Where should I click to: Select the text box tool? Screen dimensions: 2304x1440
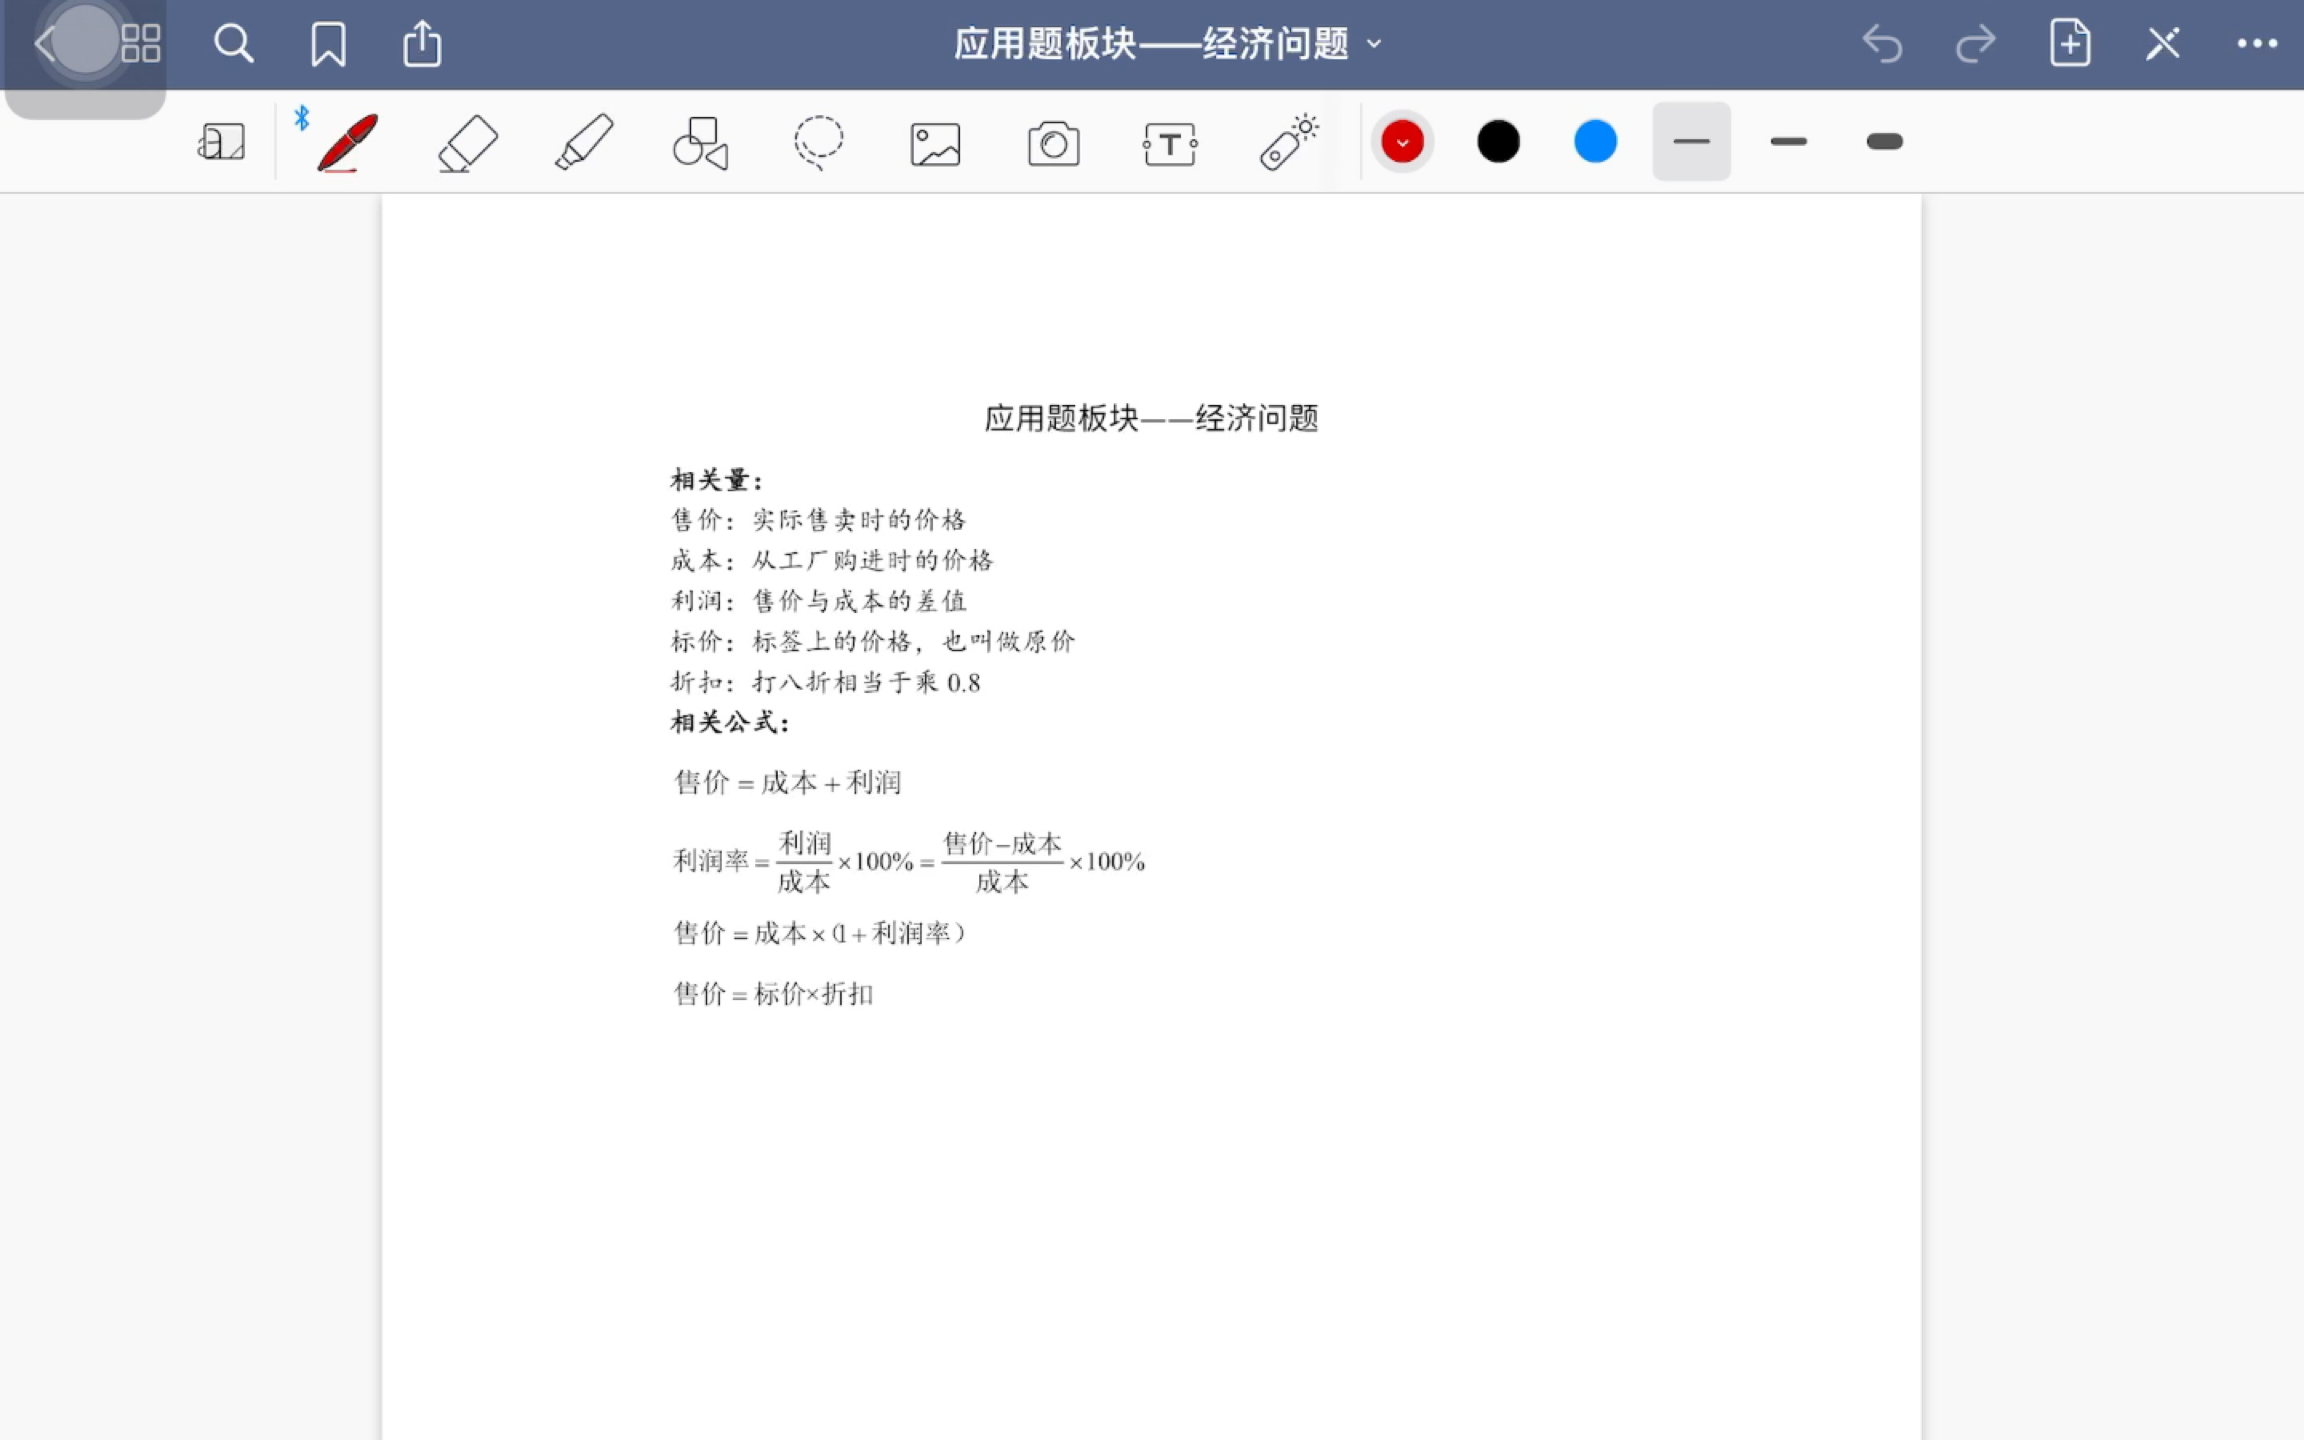pos(1170,144)
